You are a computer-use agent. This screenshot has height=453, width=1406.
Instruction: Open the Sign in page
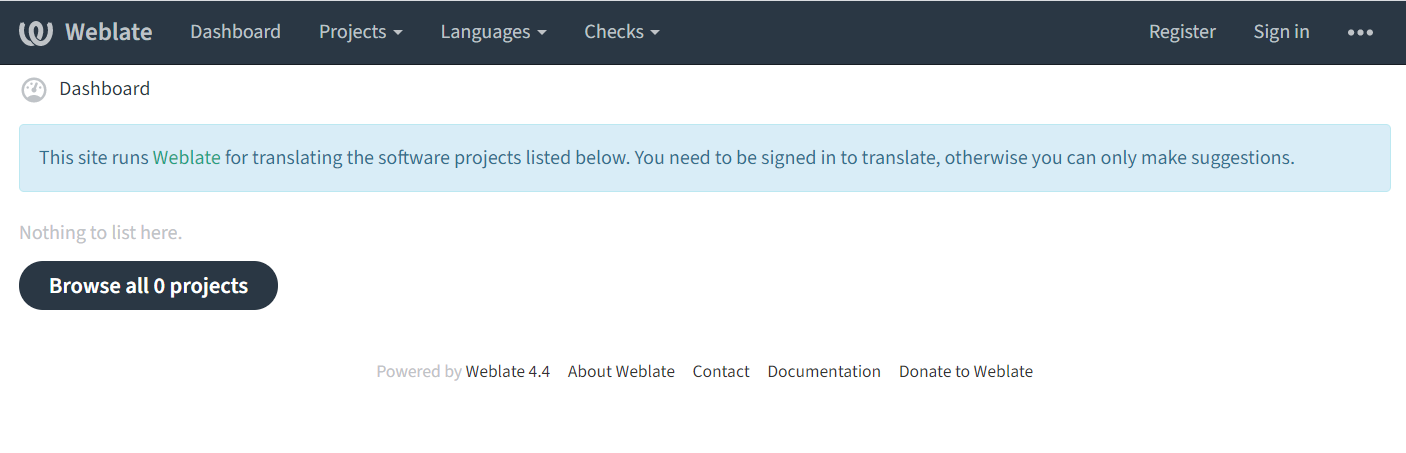pos(1281,32)
